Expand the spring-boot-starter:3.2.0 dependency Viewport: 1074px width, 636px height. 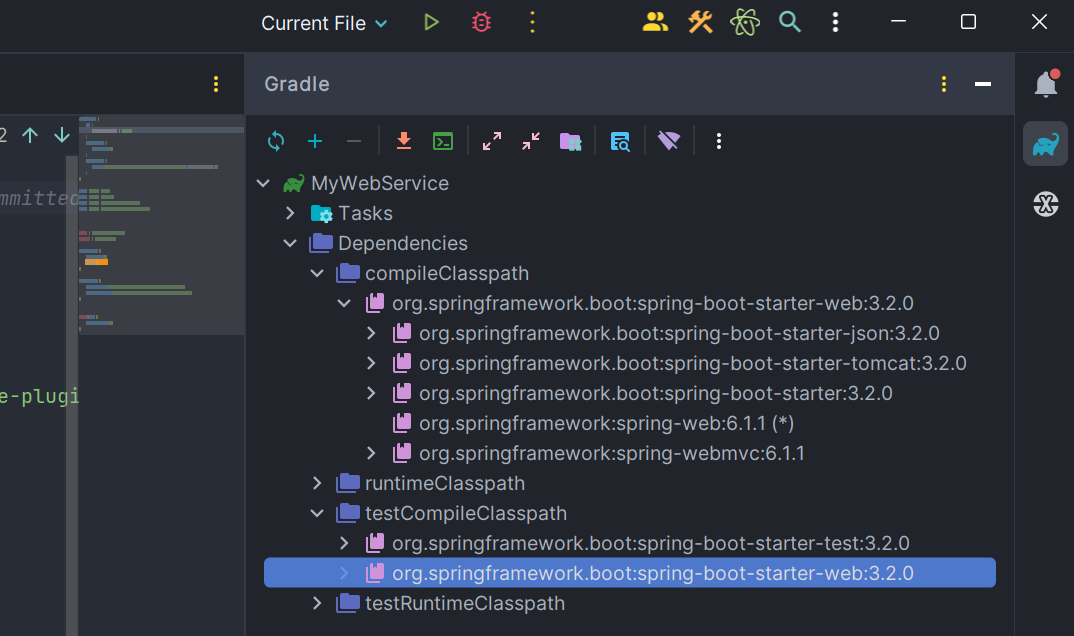[371, 393]
